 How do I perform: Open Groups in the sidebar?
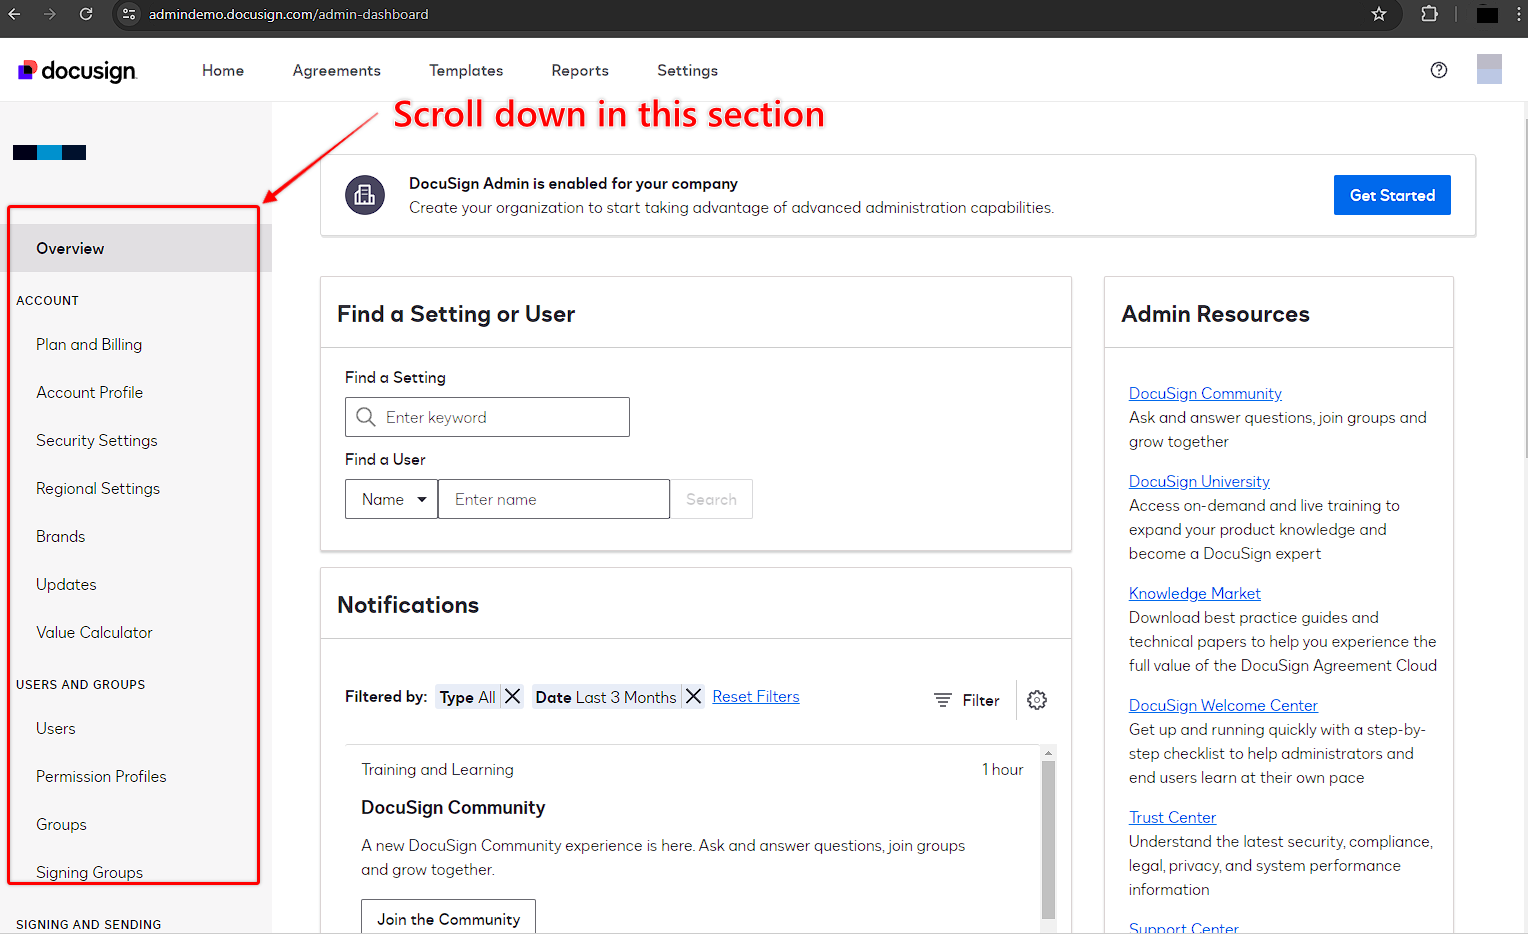[61, 824]
